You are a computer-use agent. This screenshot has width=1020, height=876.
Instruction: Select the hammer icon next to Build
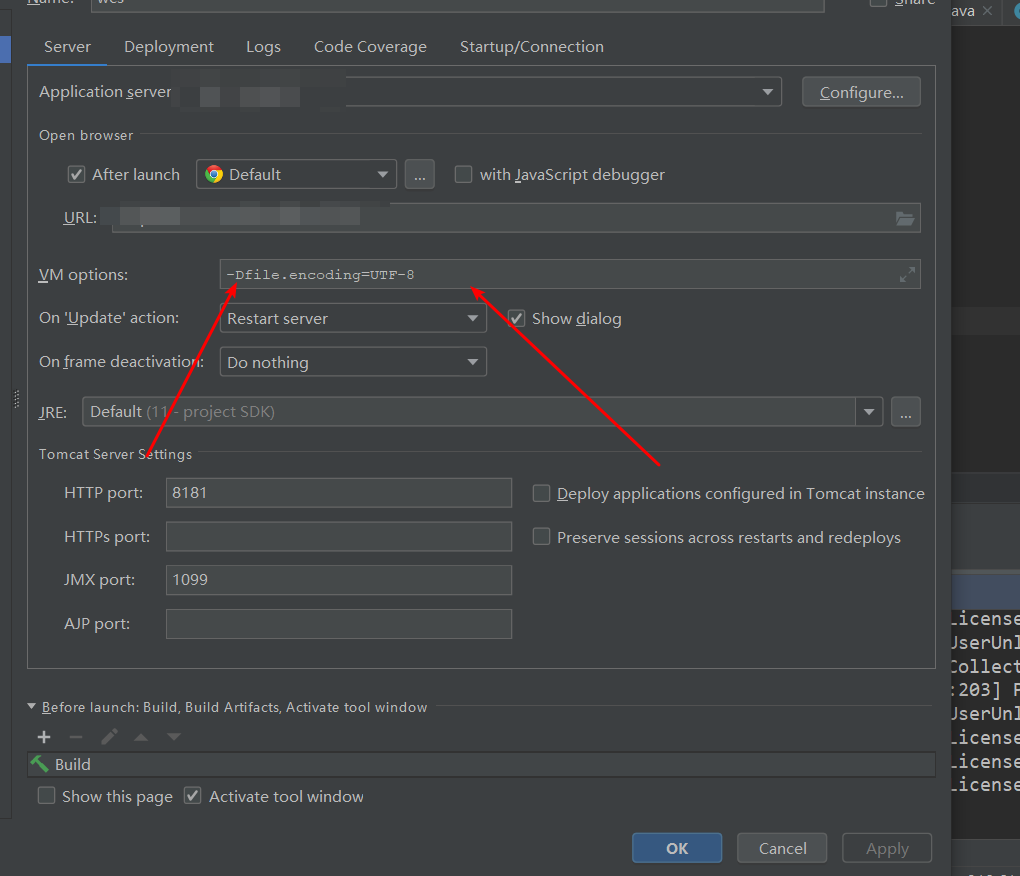(40, 764)
